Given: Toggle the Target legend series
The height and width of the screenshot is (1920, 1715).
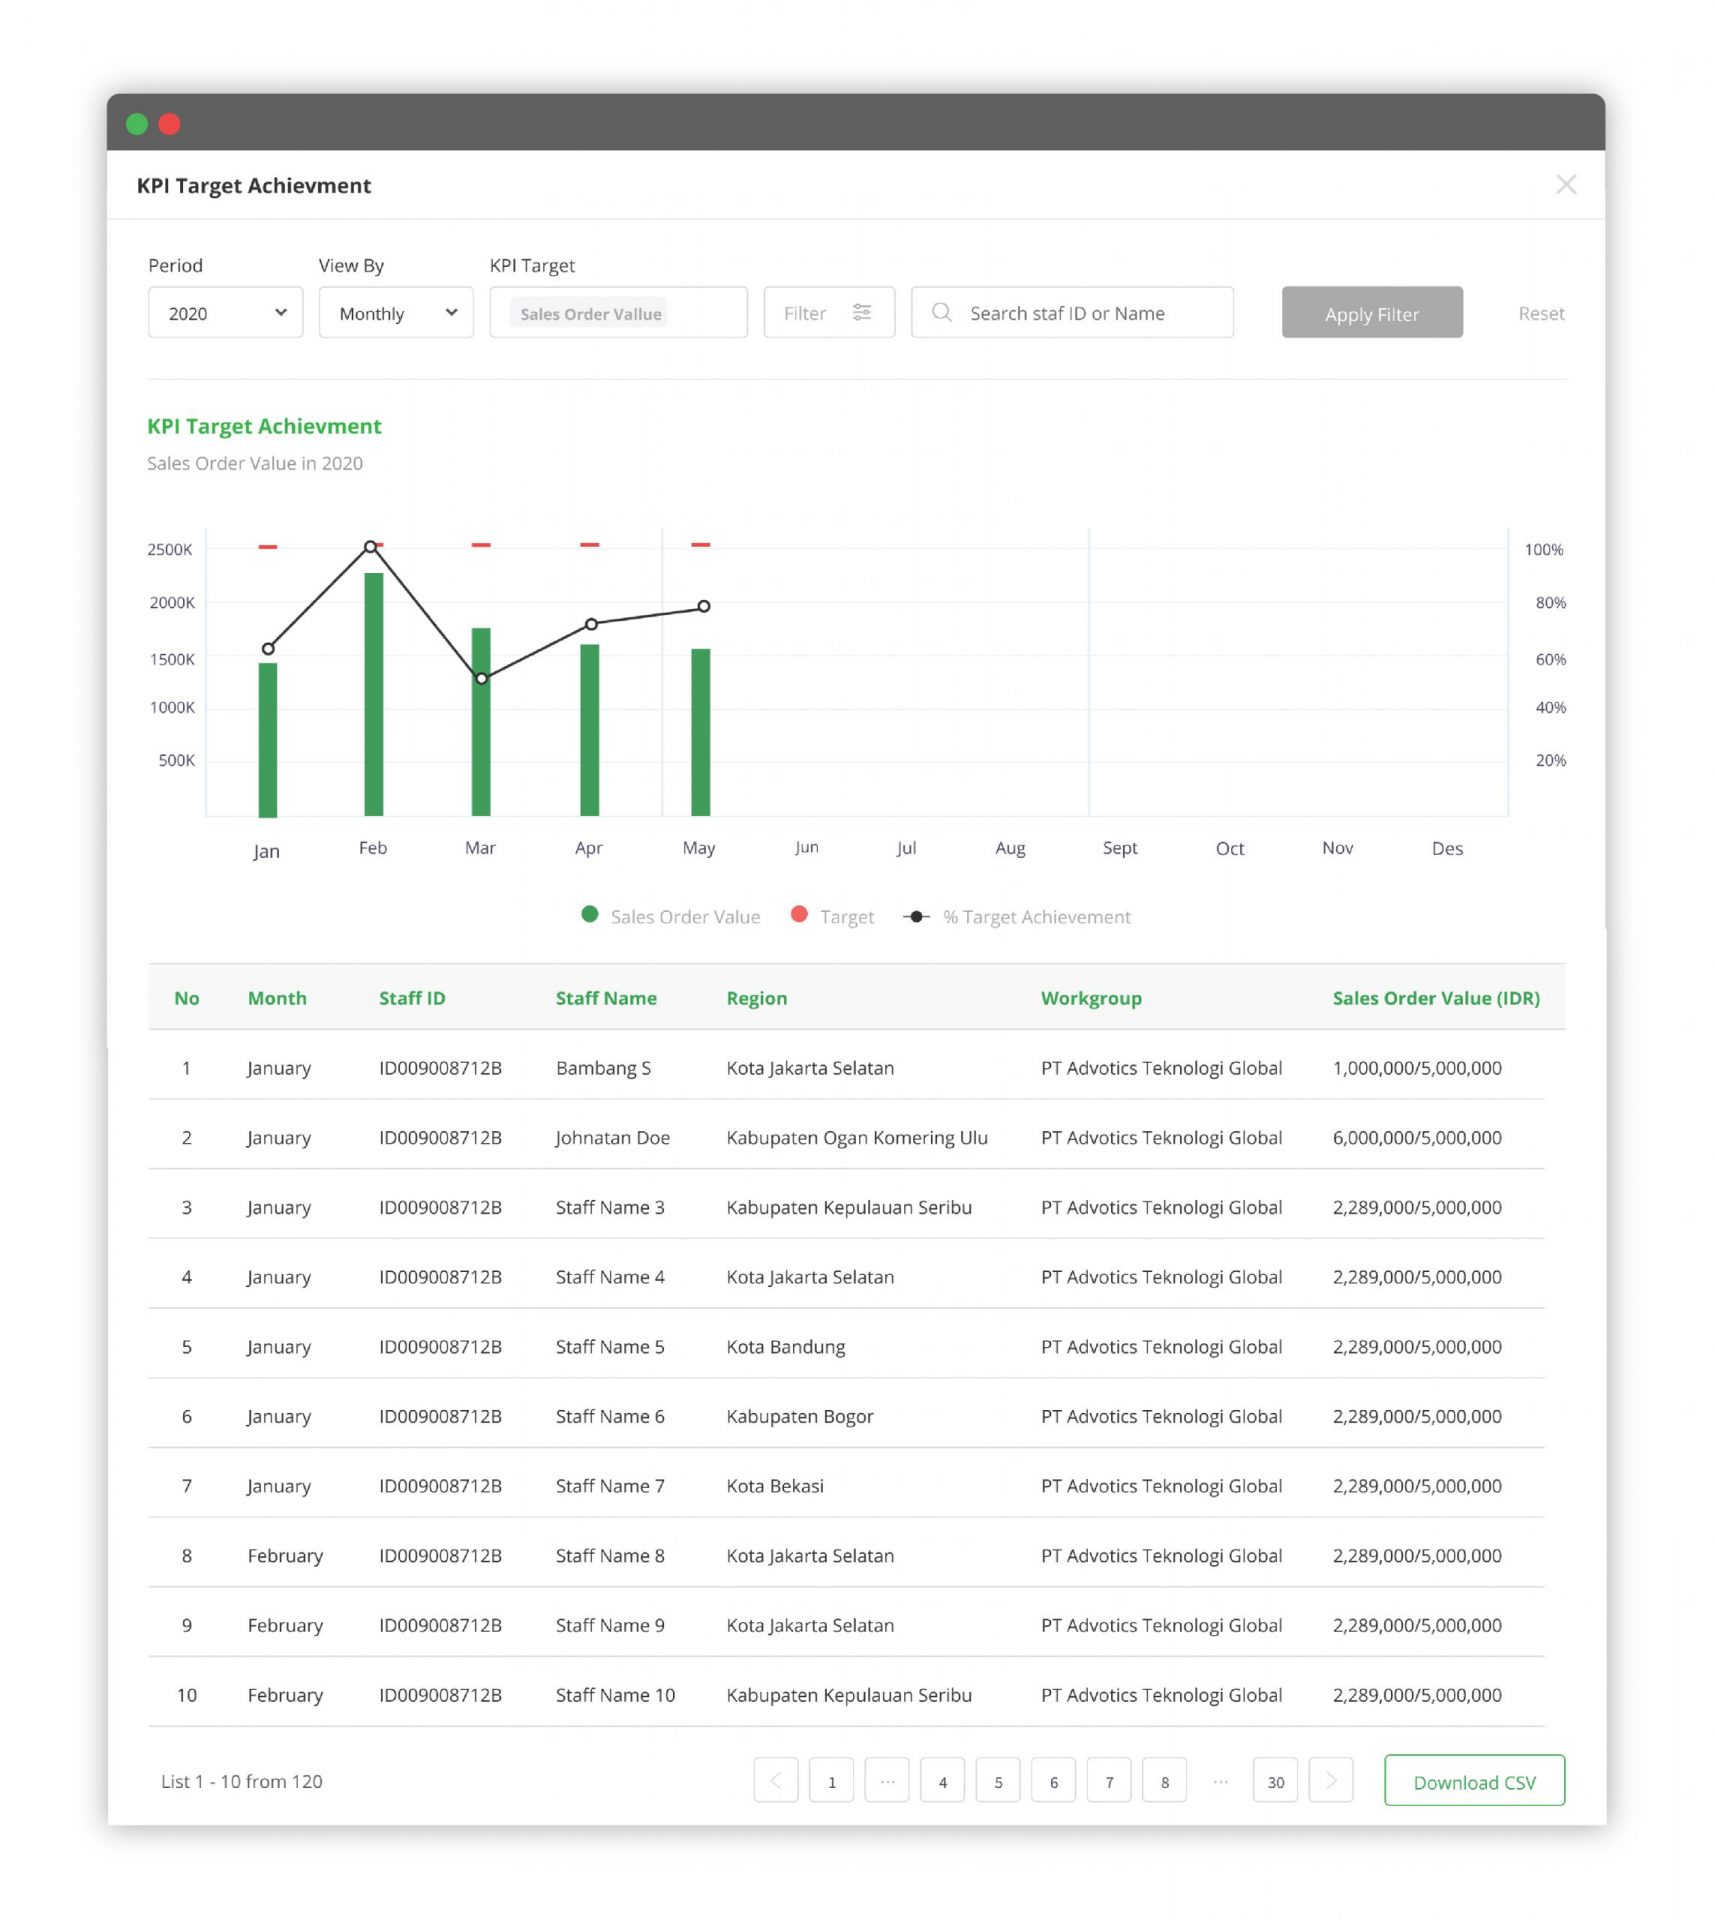Looking at the screenshot, I should [832, 916].
